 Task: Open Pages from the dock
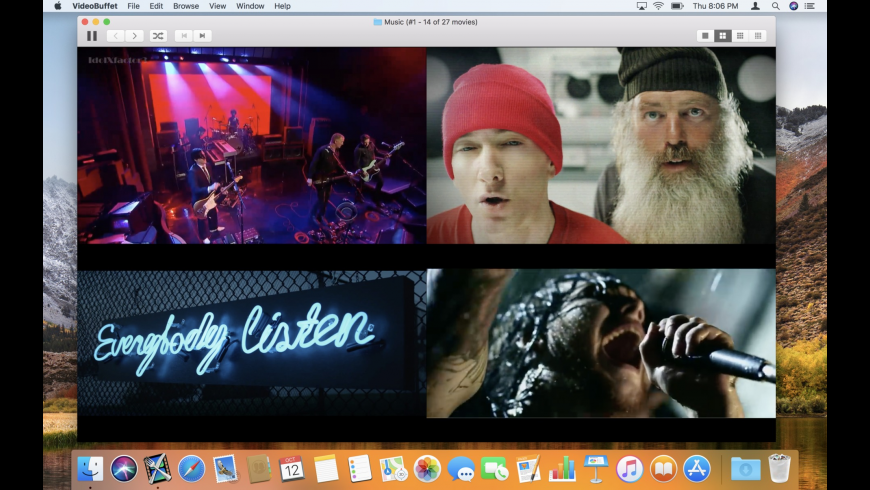(528, 469)
